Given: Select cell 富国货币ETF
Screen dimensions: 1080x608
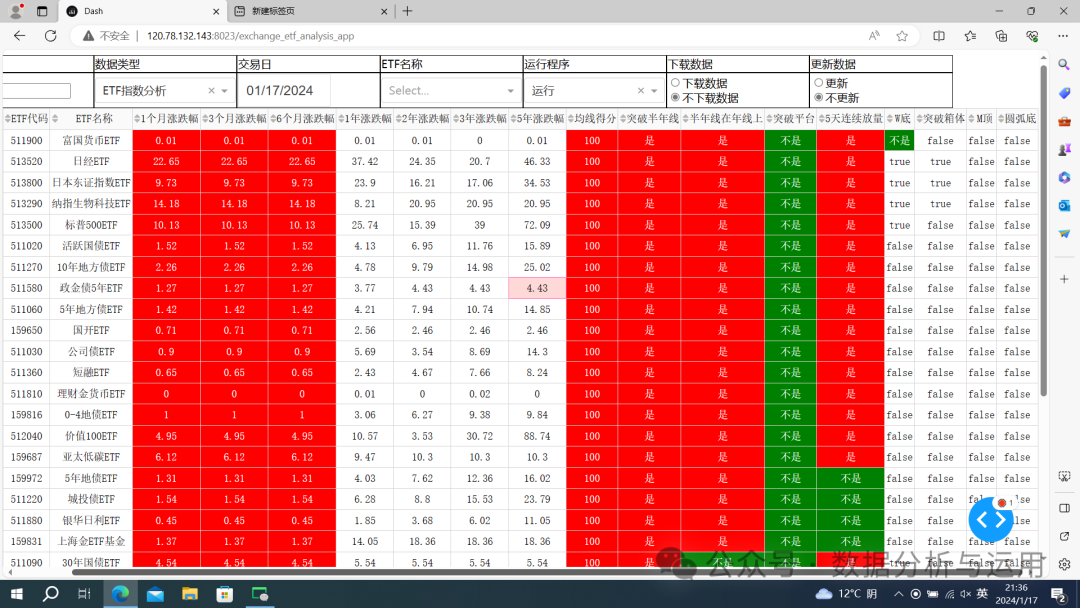Looking at the screenshot, I should tap(92, 140).
